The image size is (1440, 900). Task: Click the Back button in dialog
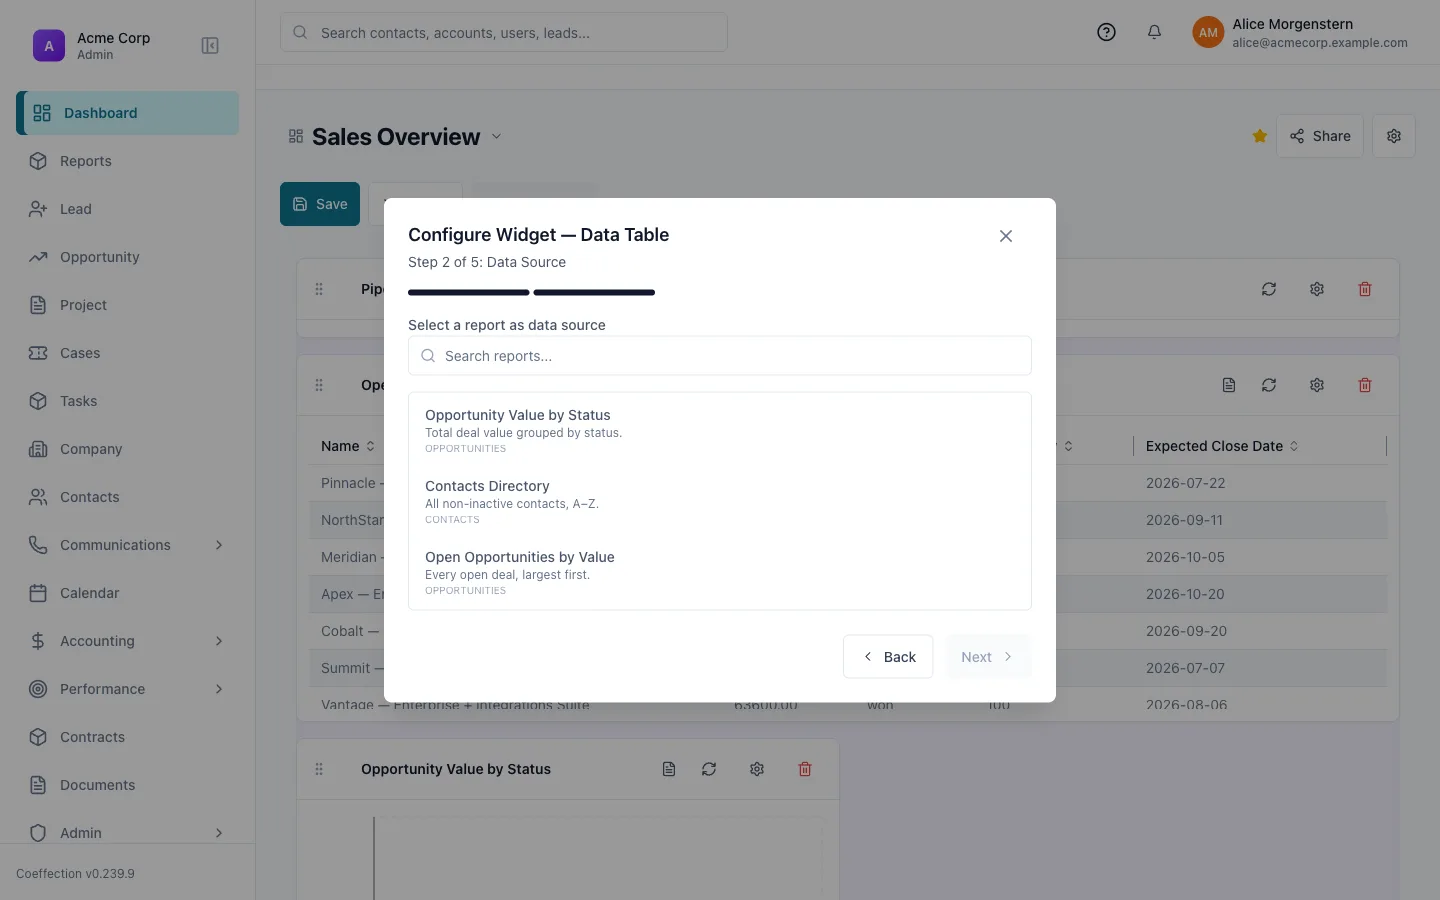[x=888, y=657]
